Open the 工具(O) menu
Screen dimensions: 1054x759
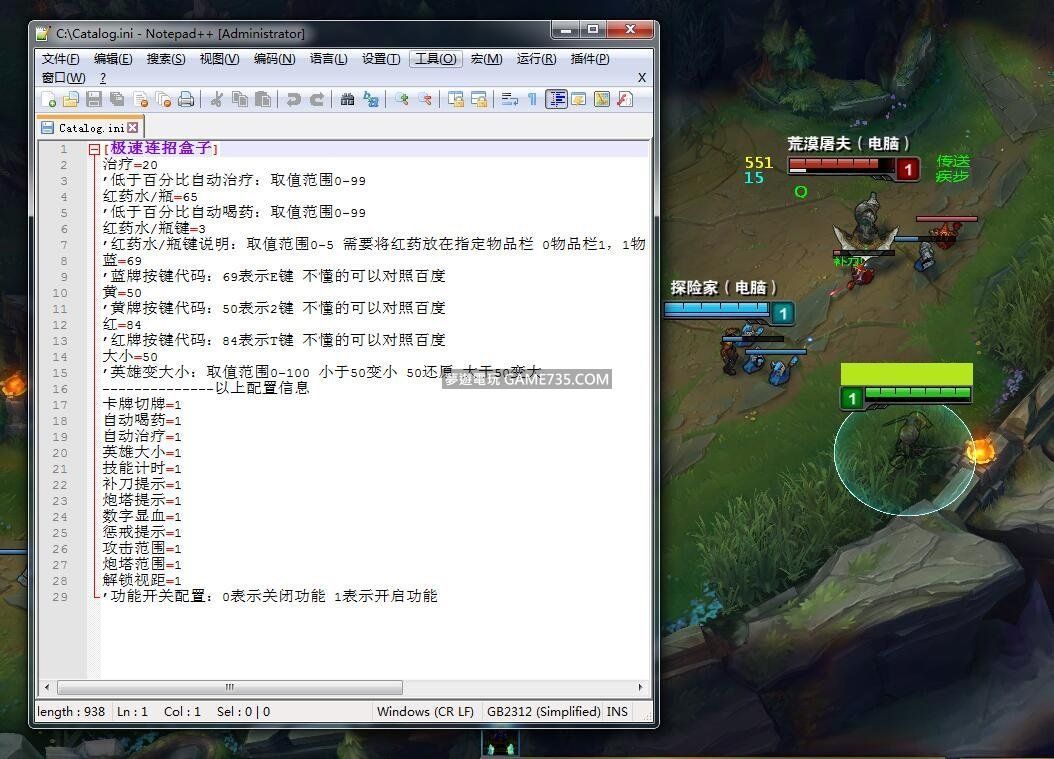[x=436, y=59]
